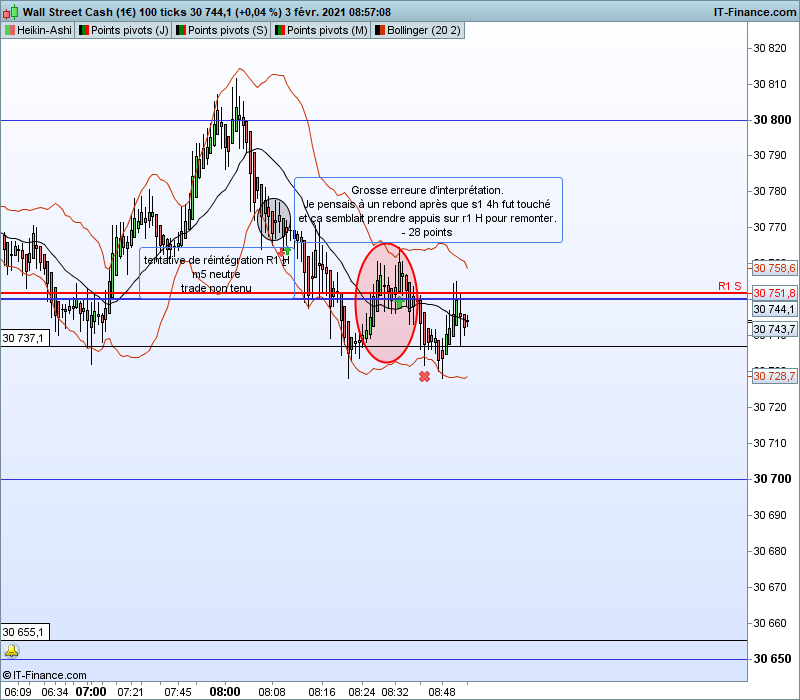Screen dimensions: 800x700
Task: Click the 06:09 time axis label
Action: [18, 692]
